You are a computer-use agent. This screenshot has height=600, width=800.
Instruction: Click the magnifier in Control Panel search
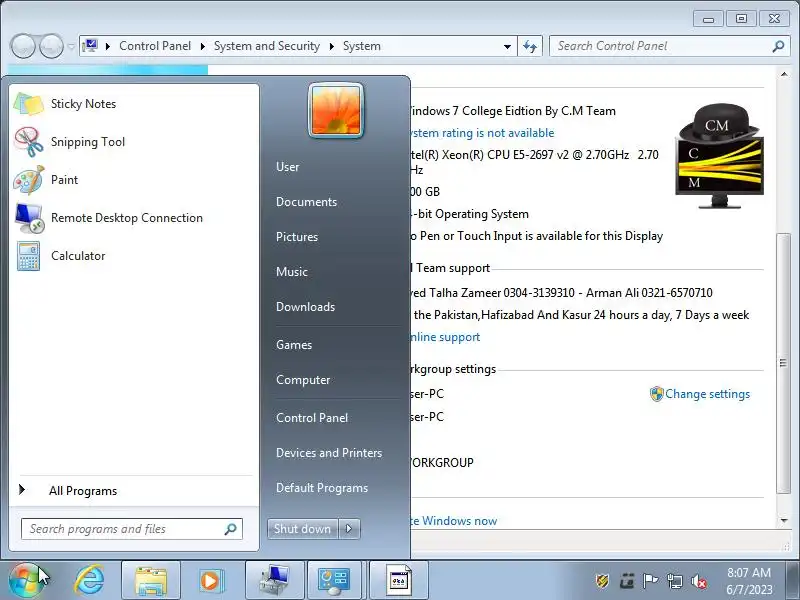778,46
